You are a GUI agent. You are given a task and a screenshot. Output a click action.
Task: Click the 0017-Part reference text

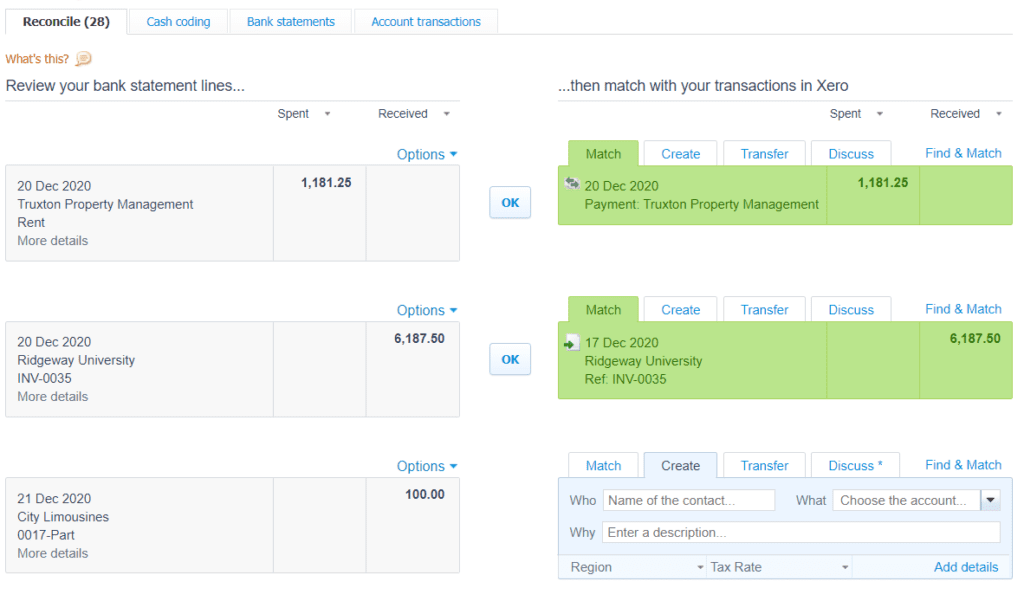tap(46, 535)
